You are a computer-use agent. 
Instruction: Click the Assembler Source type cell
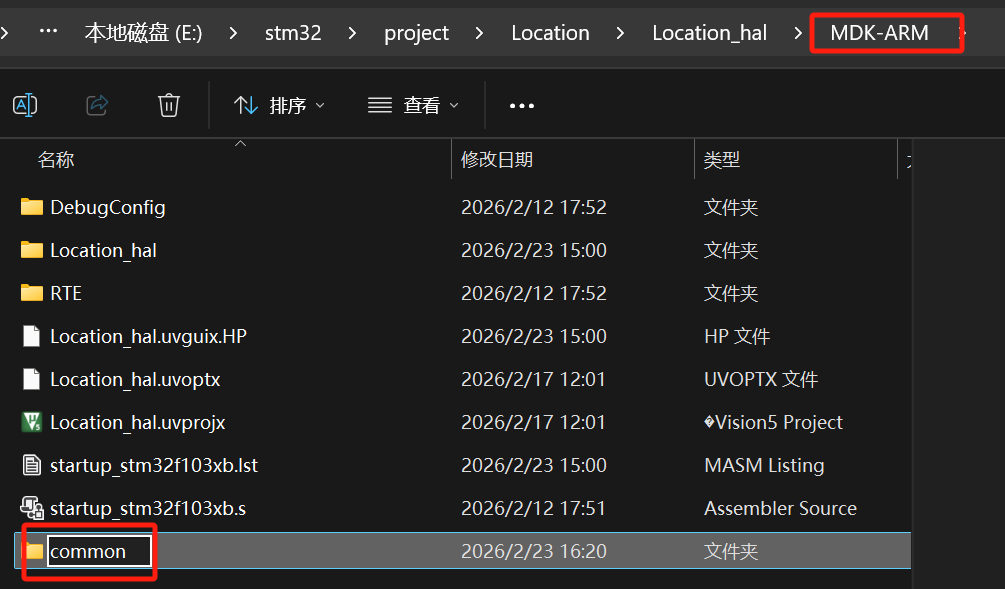pos(780,508)
